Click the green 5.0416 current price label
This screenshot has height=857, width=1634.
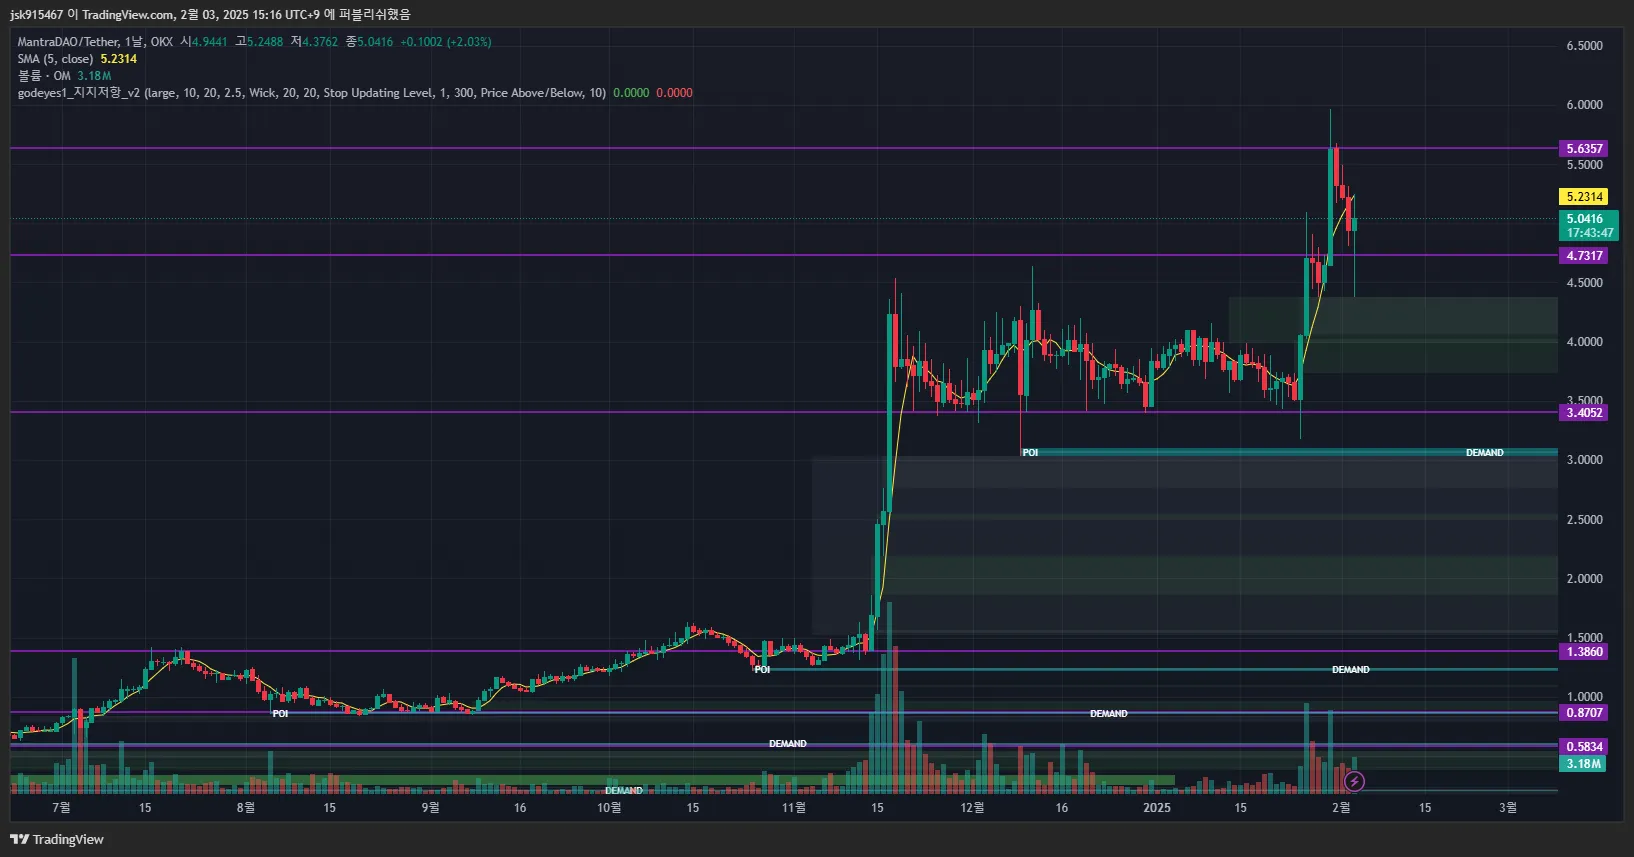tap(1589, 226)
